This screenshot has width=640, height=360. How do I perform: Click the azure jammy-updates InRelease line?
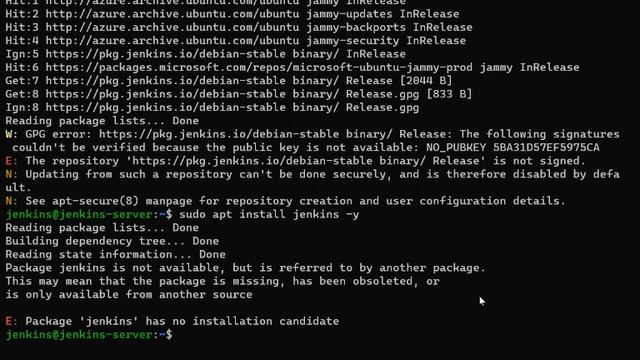(232, 14)
